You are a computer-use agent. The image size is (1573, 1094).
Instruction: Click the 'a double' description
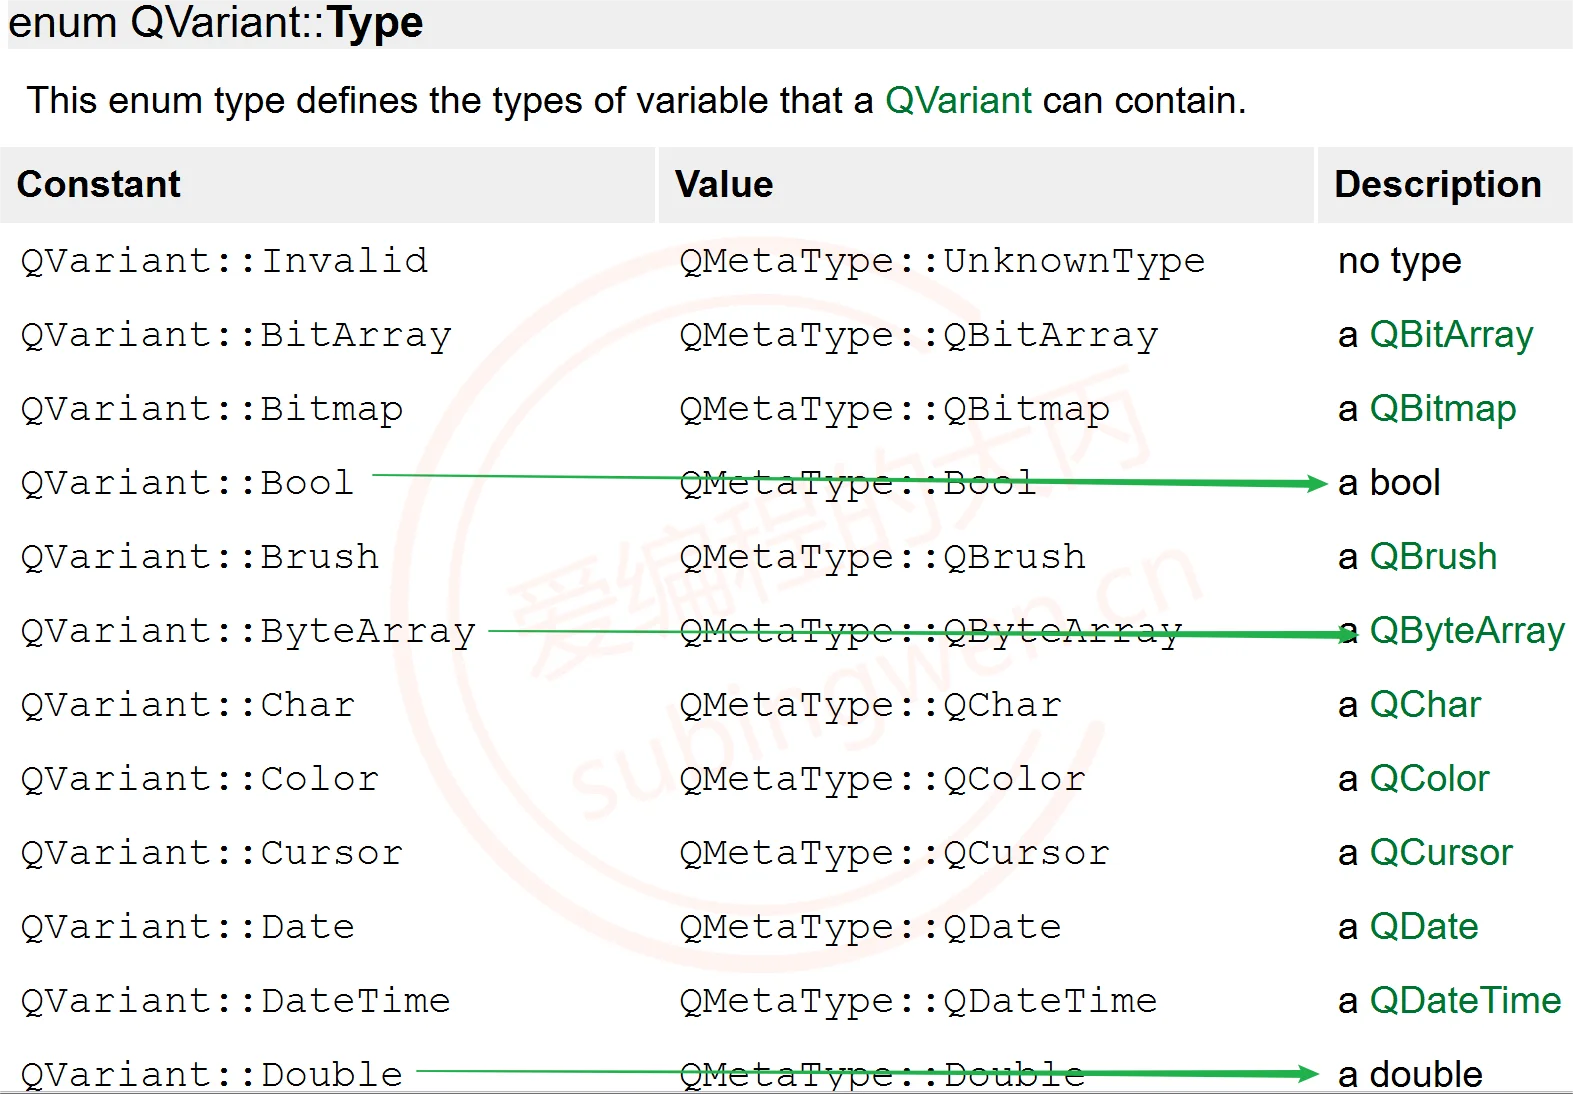pyautogui.click(x=1410, y=1075)
